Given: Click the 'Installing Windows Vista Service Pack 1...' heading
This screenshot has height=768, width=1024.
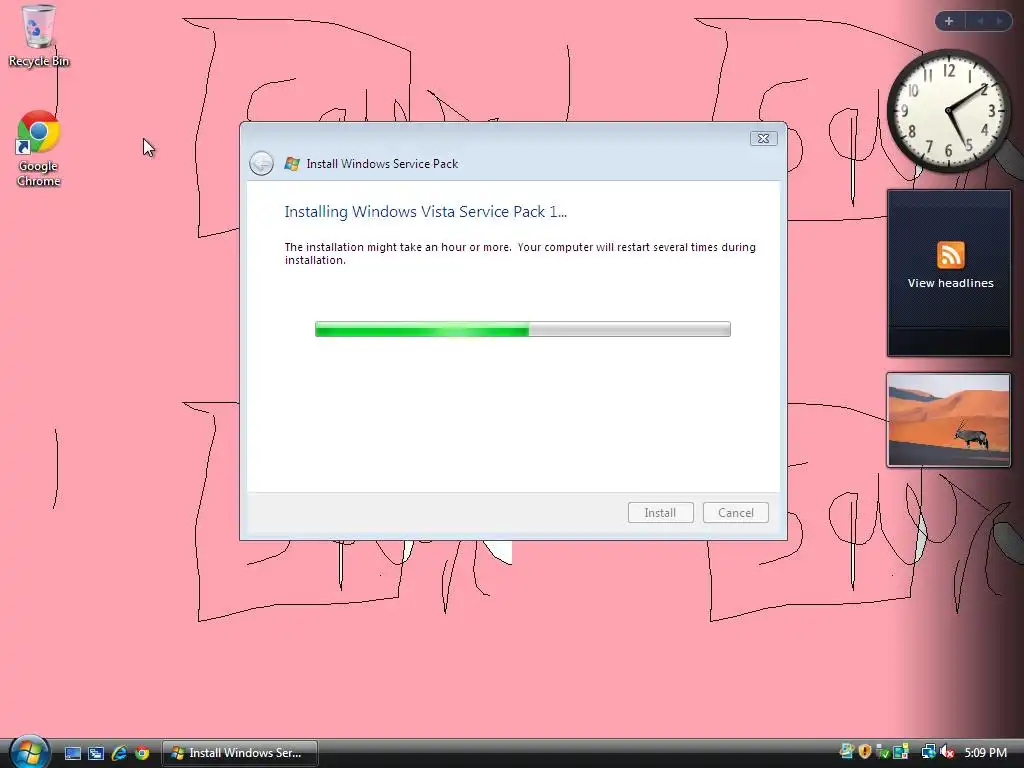Looking at the screenshot, I should [x=426, y=212].
